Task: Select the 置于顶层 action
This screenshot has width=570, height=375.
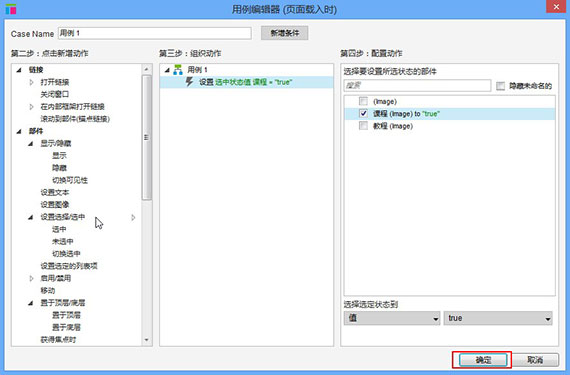Action: [x=66, y=315]
